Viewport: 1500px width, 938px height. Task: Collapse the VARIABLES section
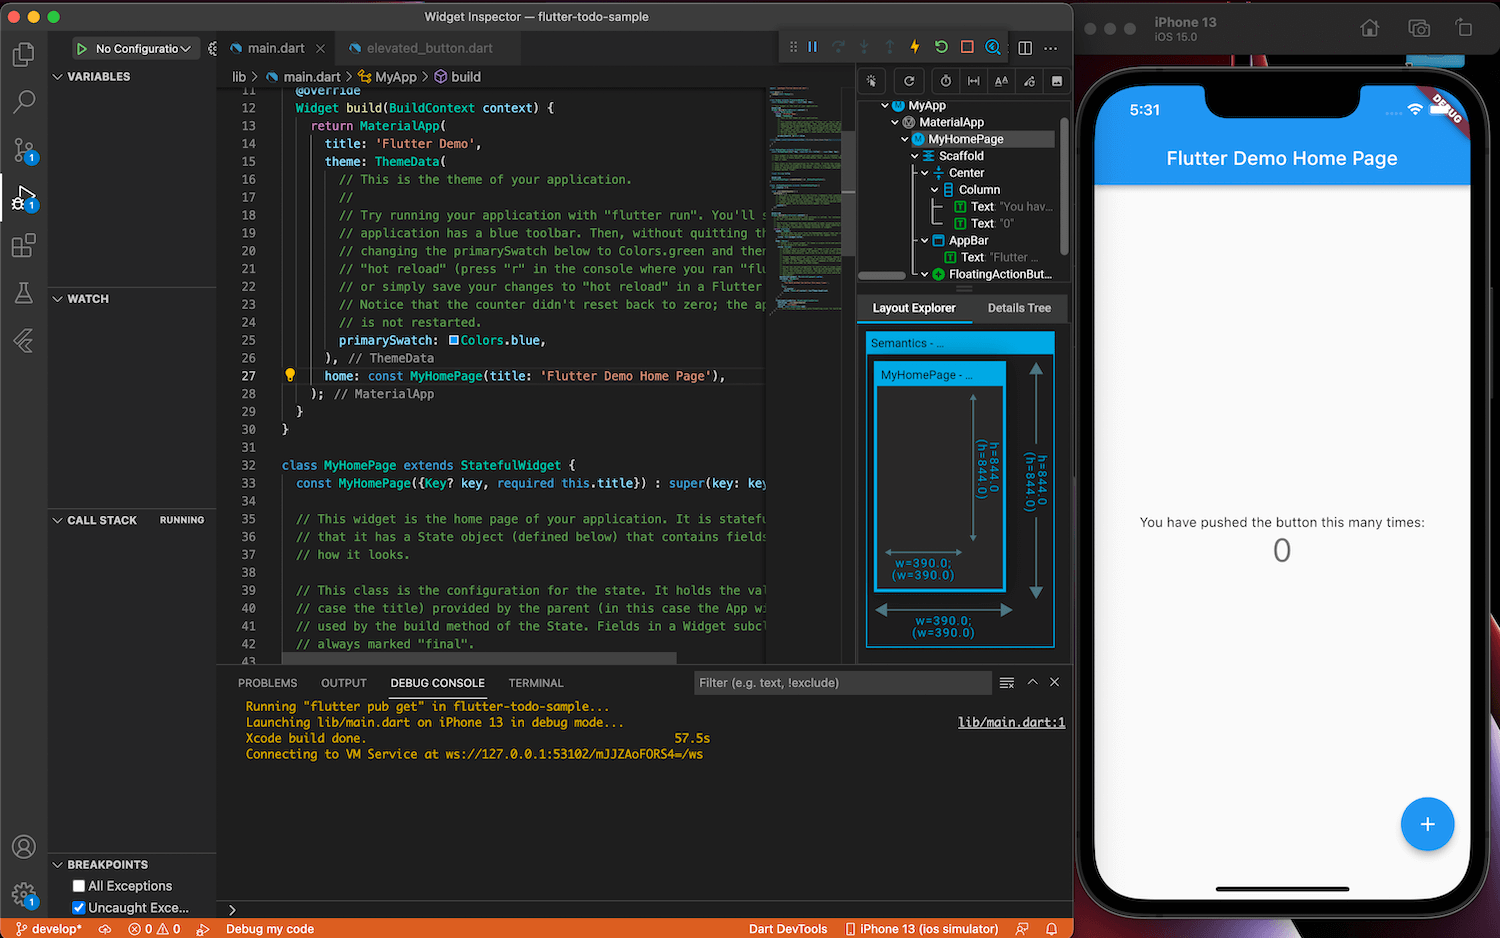click(x=58, y=77)
